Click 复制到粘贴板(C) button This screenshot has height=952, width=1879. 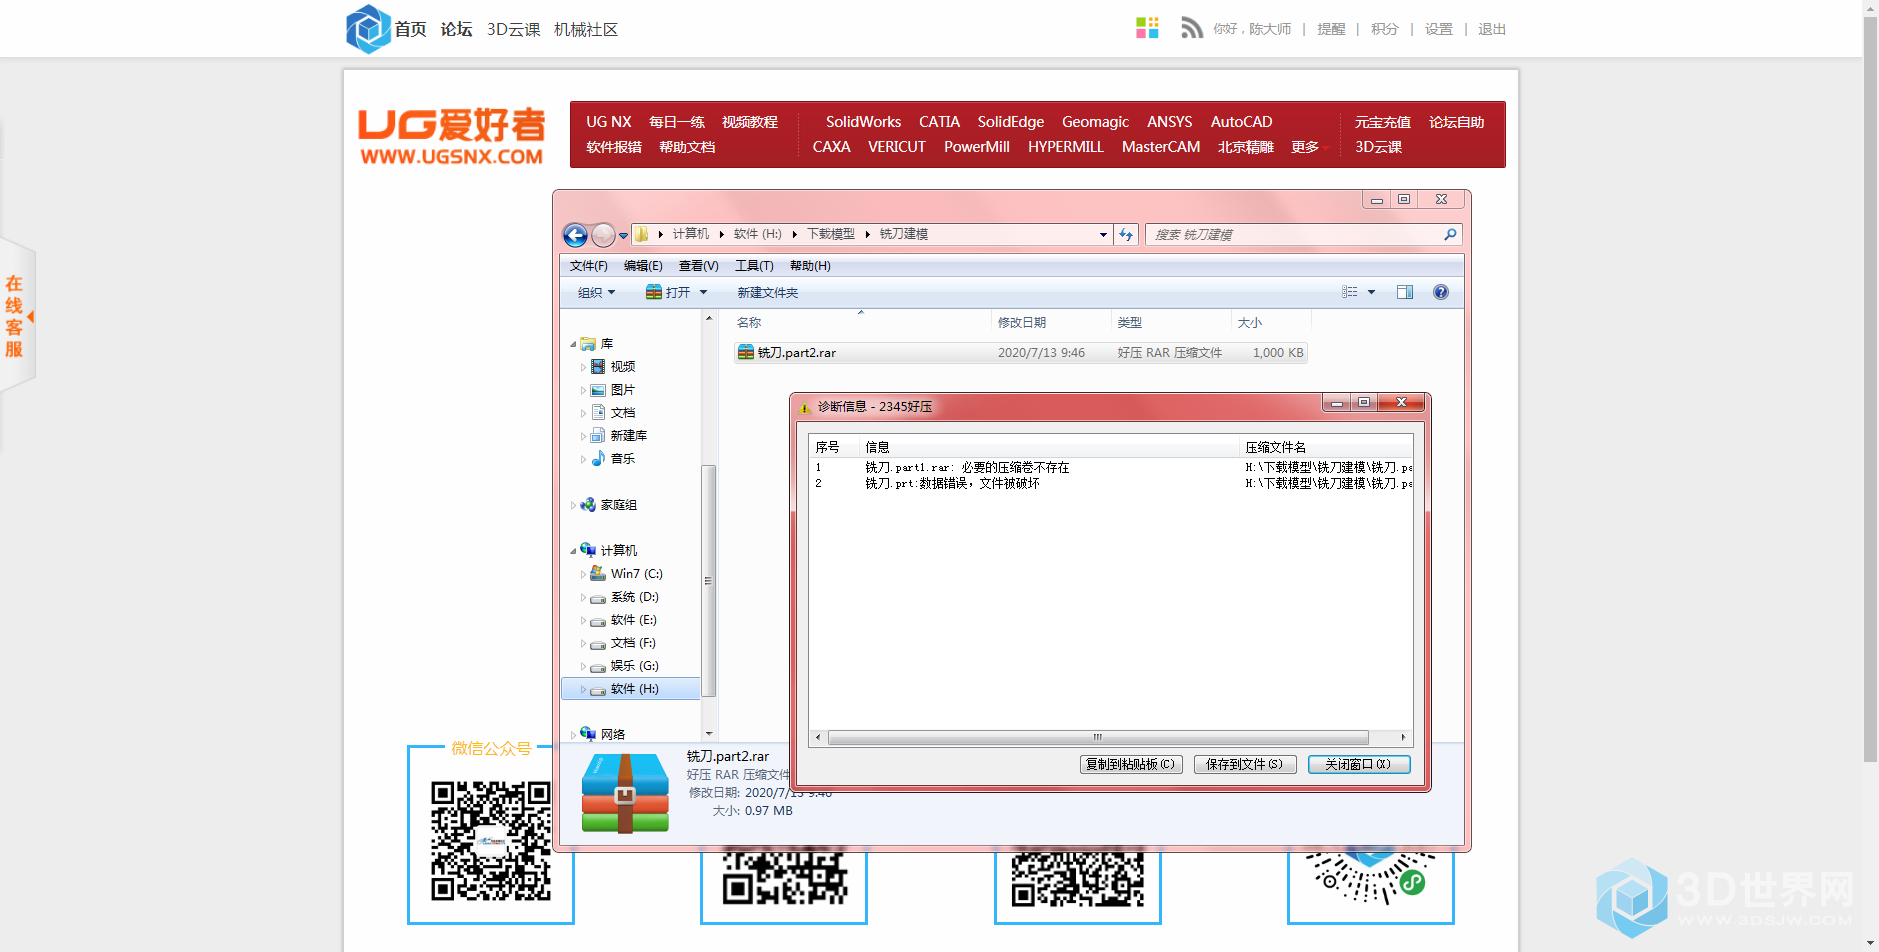click(1131, 764)
